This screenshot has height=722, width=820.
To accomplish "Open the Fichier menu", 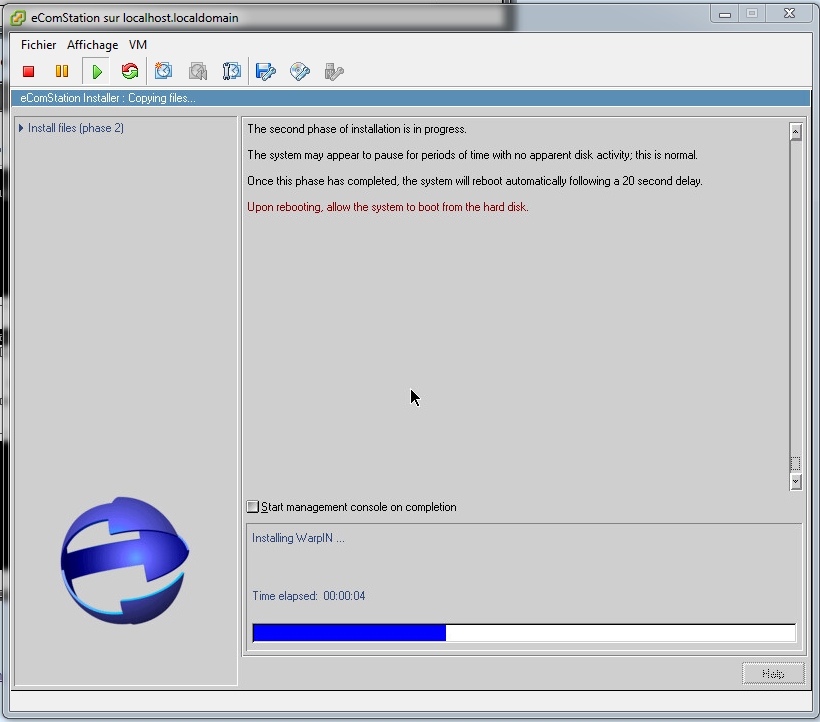I will tap(39, 45).
